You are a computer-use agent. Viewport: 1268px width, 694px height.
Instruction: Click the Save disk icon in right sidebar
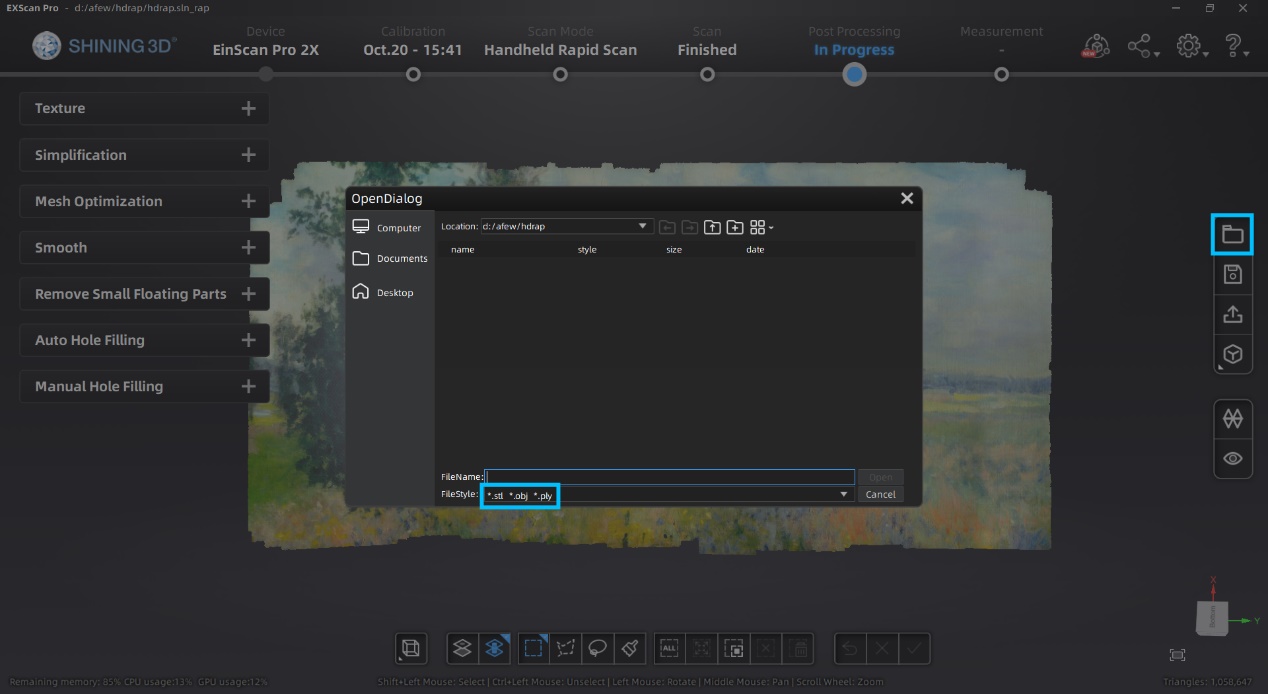1232,275
